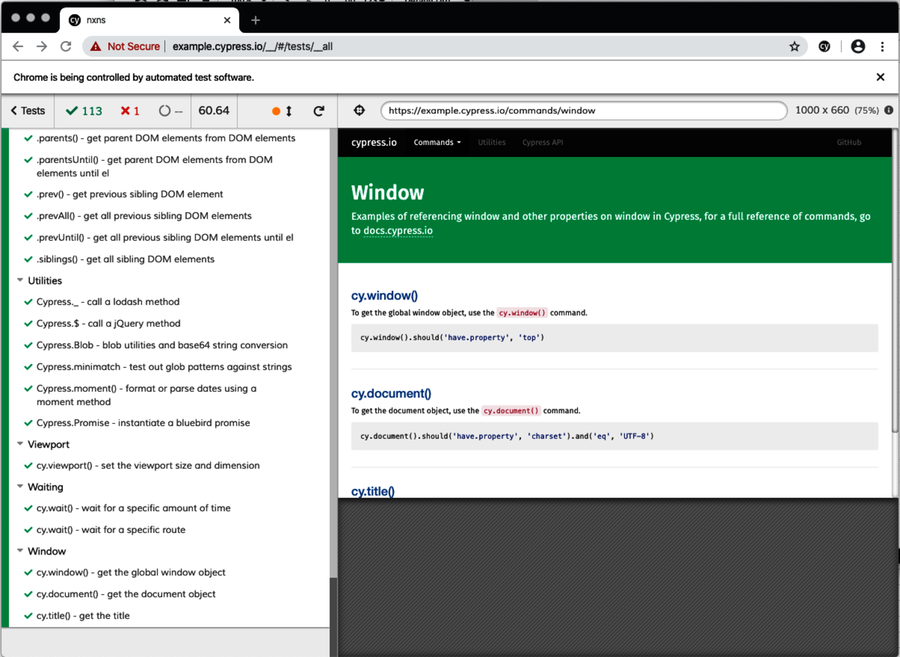Open a new browser tab
Image resolution: width=900 pixels, height=657 pixels.
pos(255,20)
